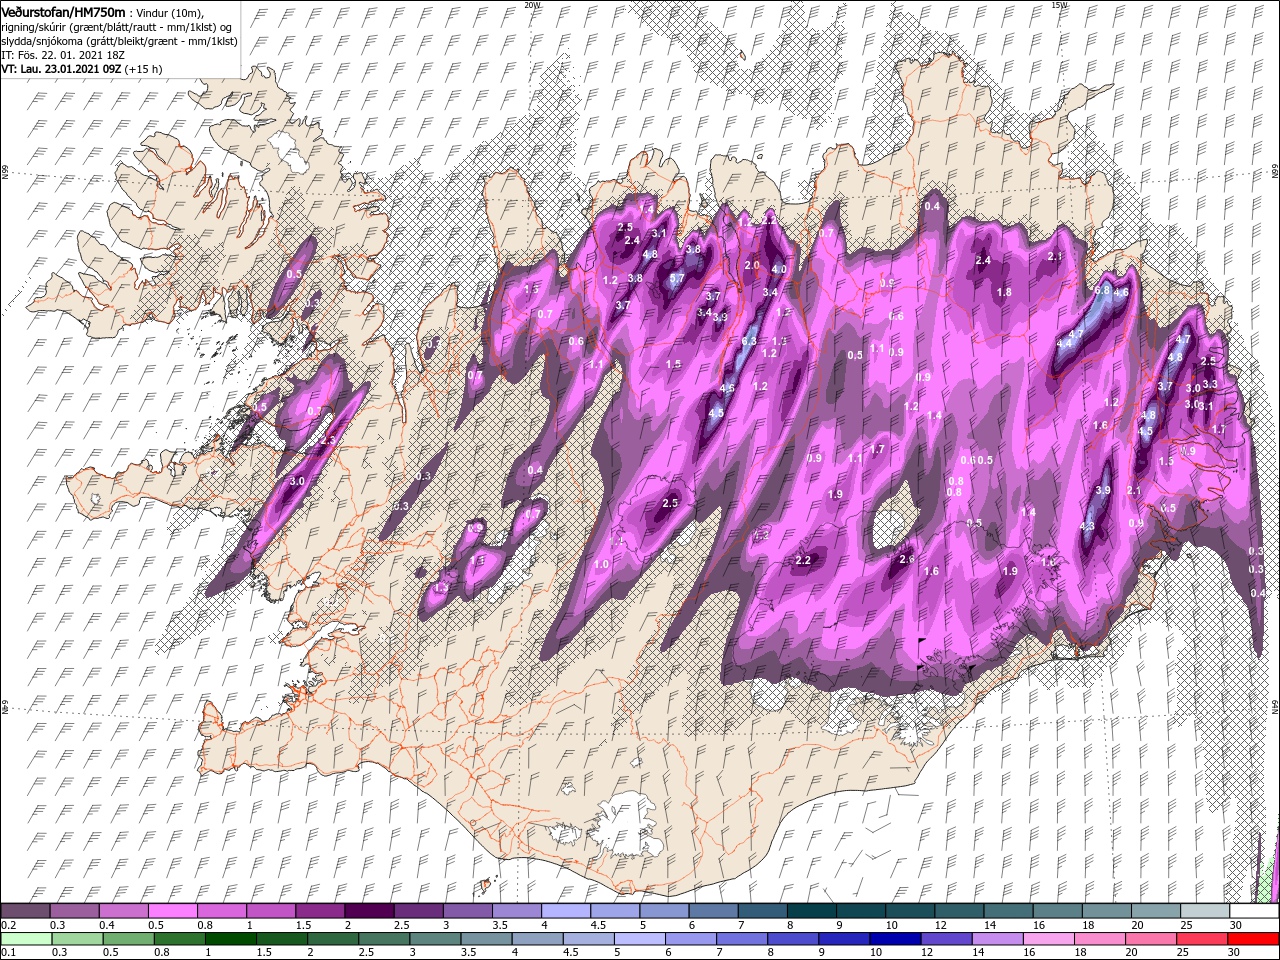
Task: Click the dark teal 8–9 swatch in the upper legend row
Action: (812, 911)
